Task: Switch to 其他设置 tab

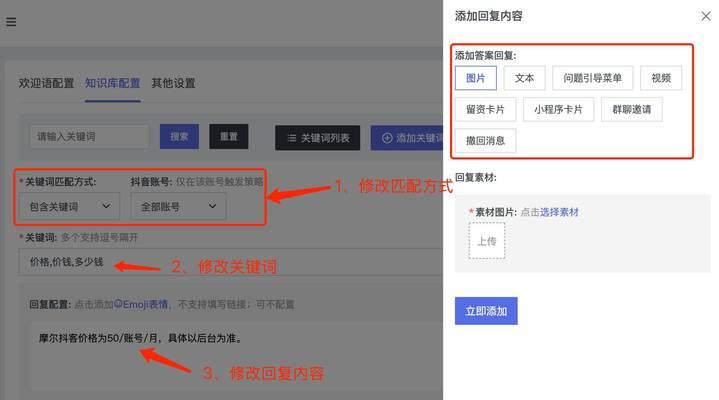Action: pos(173,83)
